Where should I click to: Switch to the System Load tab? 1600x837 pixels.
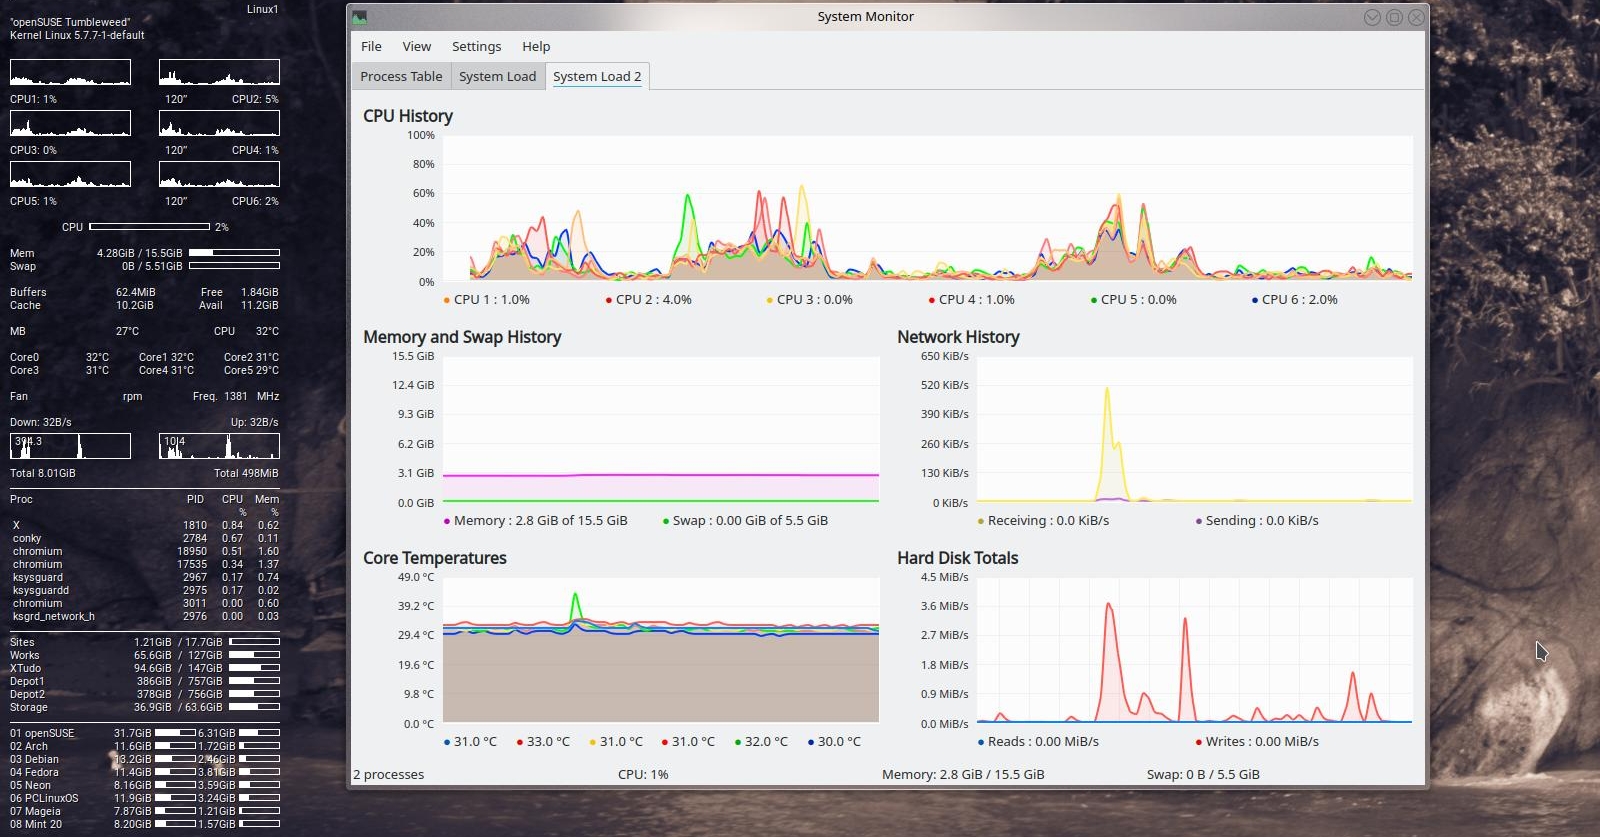tap(497, 76)
